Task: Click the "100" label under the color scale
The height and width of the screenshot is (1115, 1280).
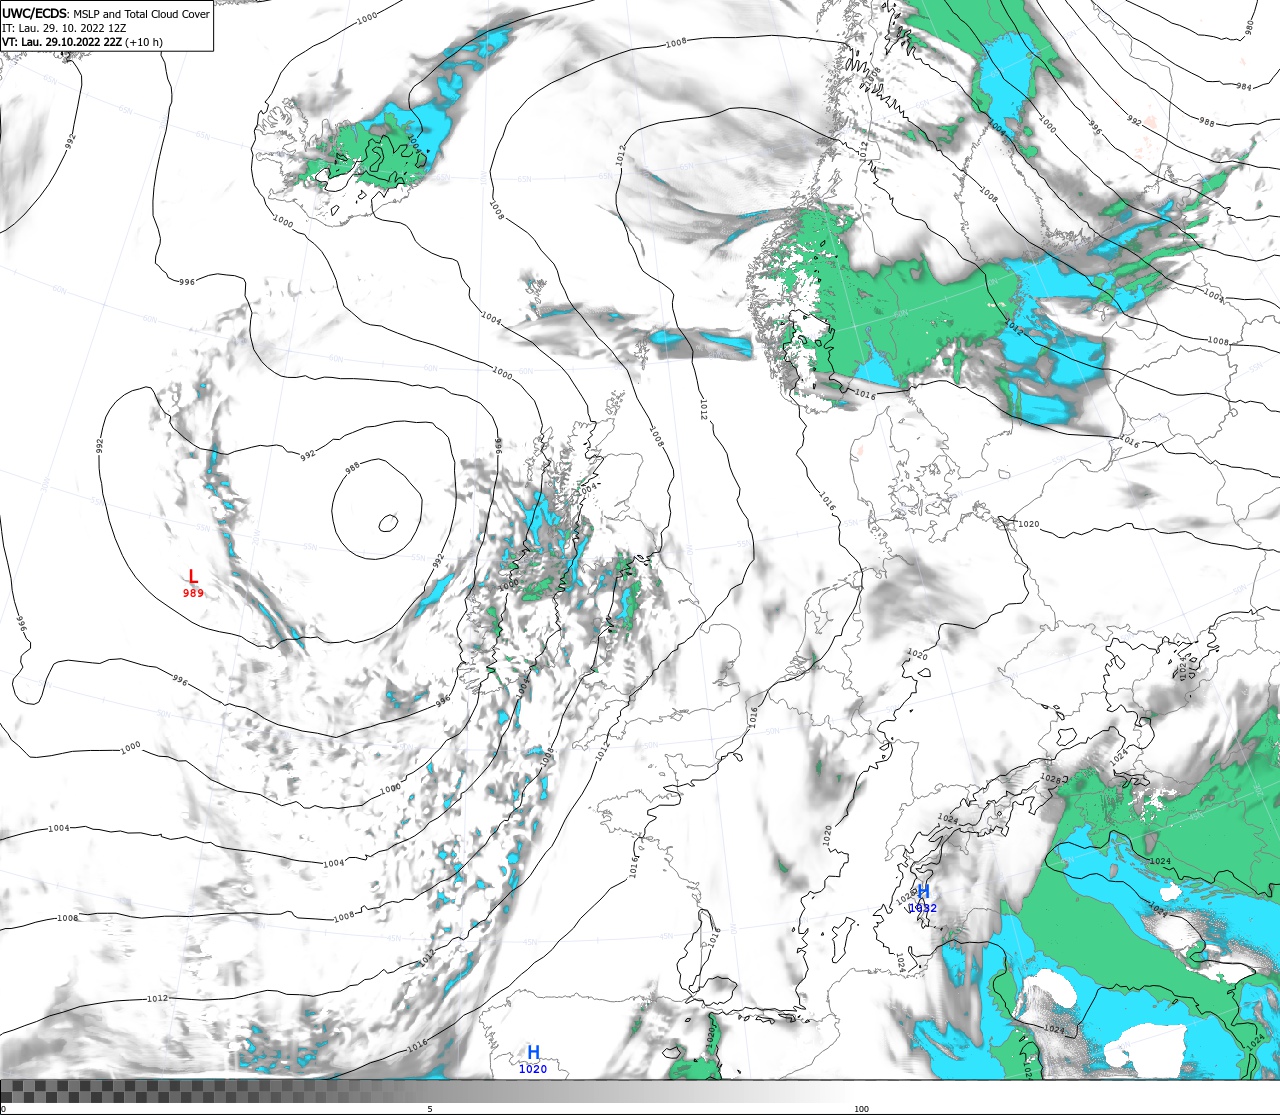Action: [x=861, y=1109]
